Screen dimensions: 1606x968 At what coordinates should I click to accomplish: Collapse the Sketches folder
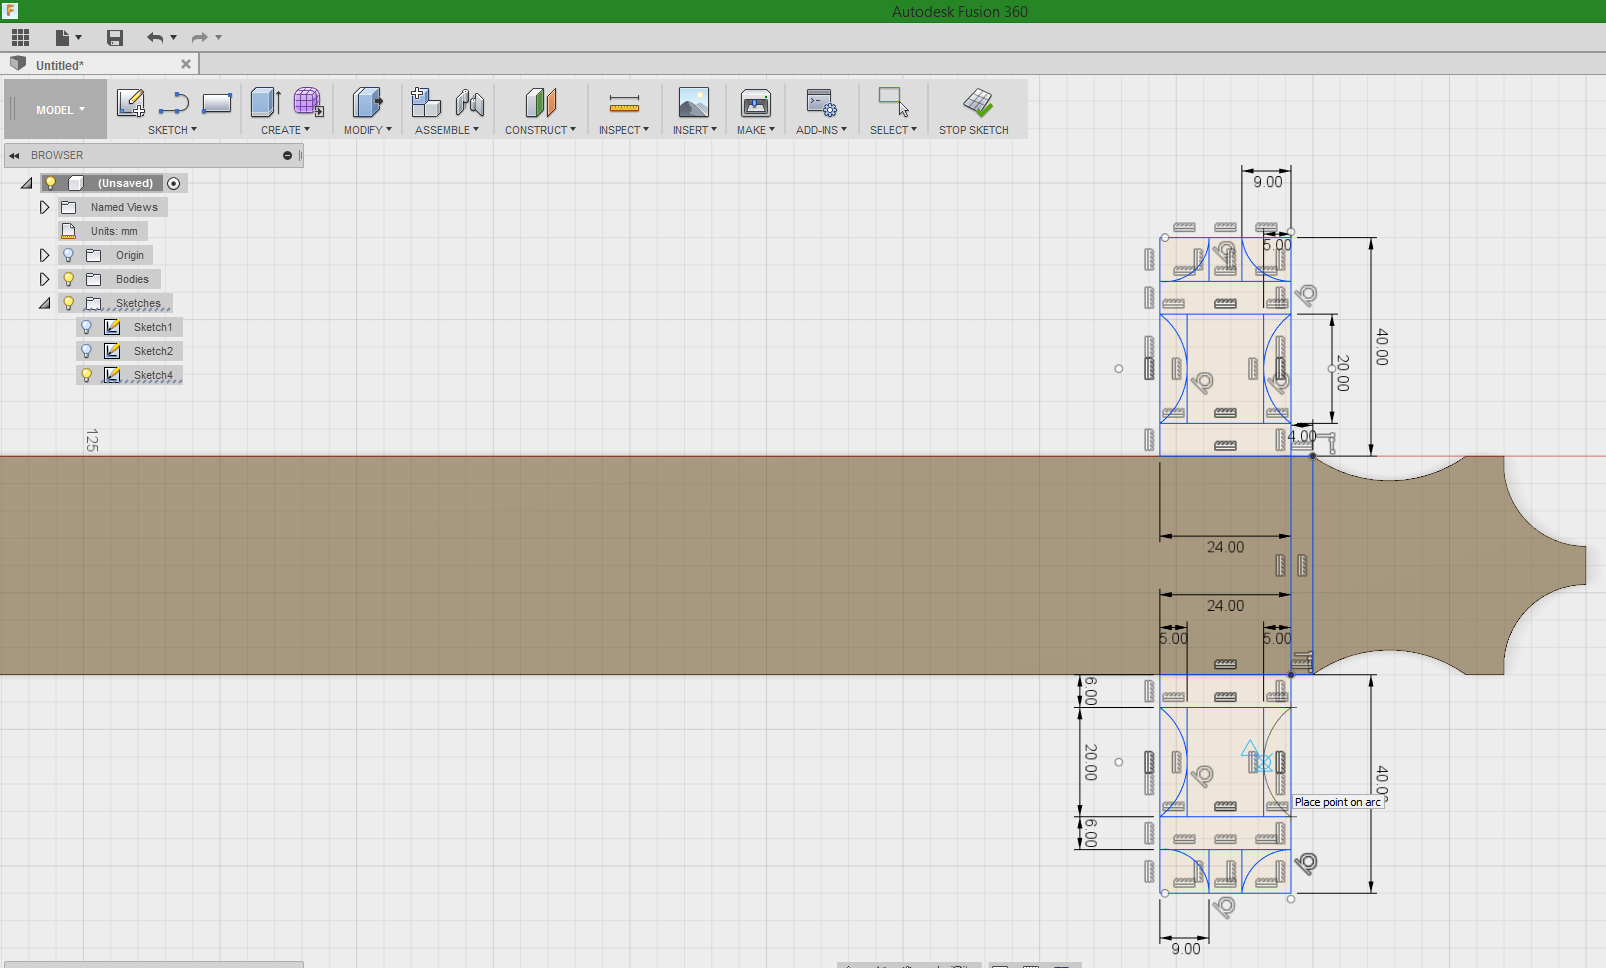tap(44, 303)
